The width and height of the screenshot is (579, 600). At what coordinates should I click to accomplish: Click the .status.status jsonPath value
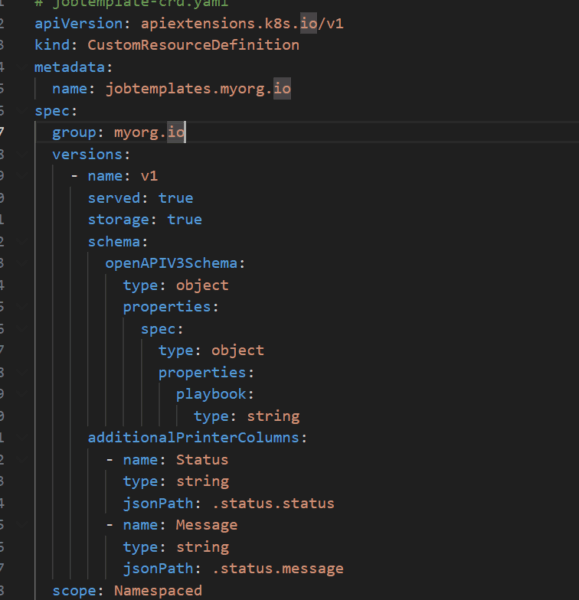[x=273, y=503]
